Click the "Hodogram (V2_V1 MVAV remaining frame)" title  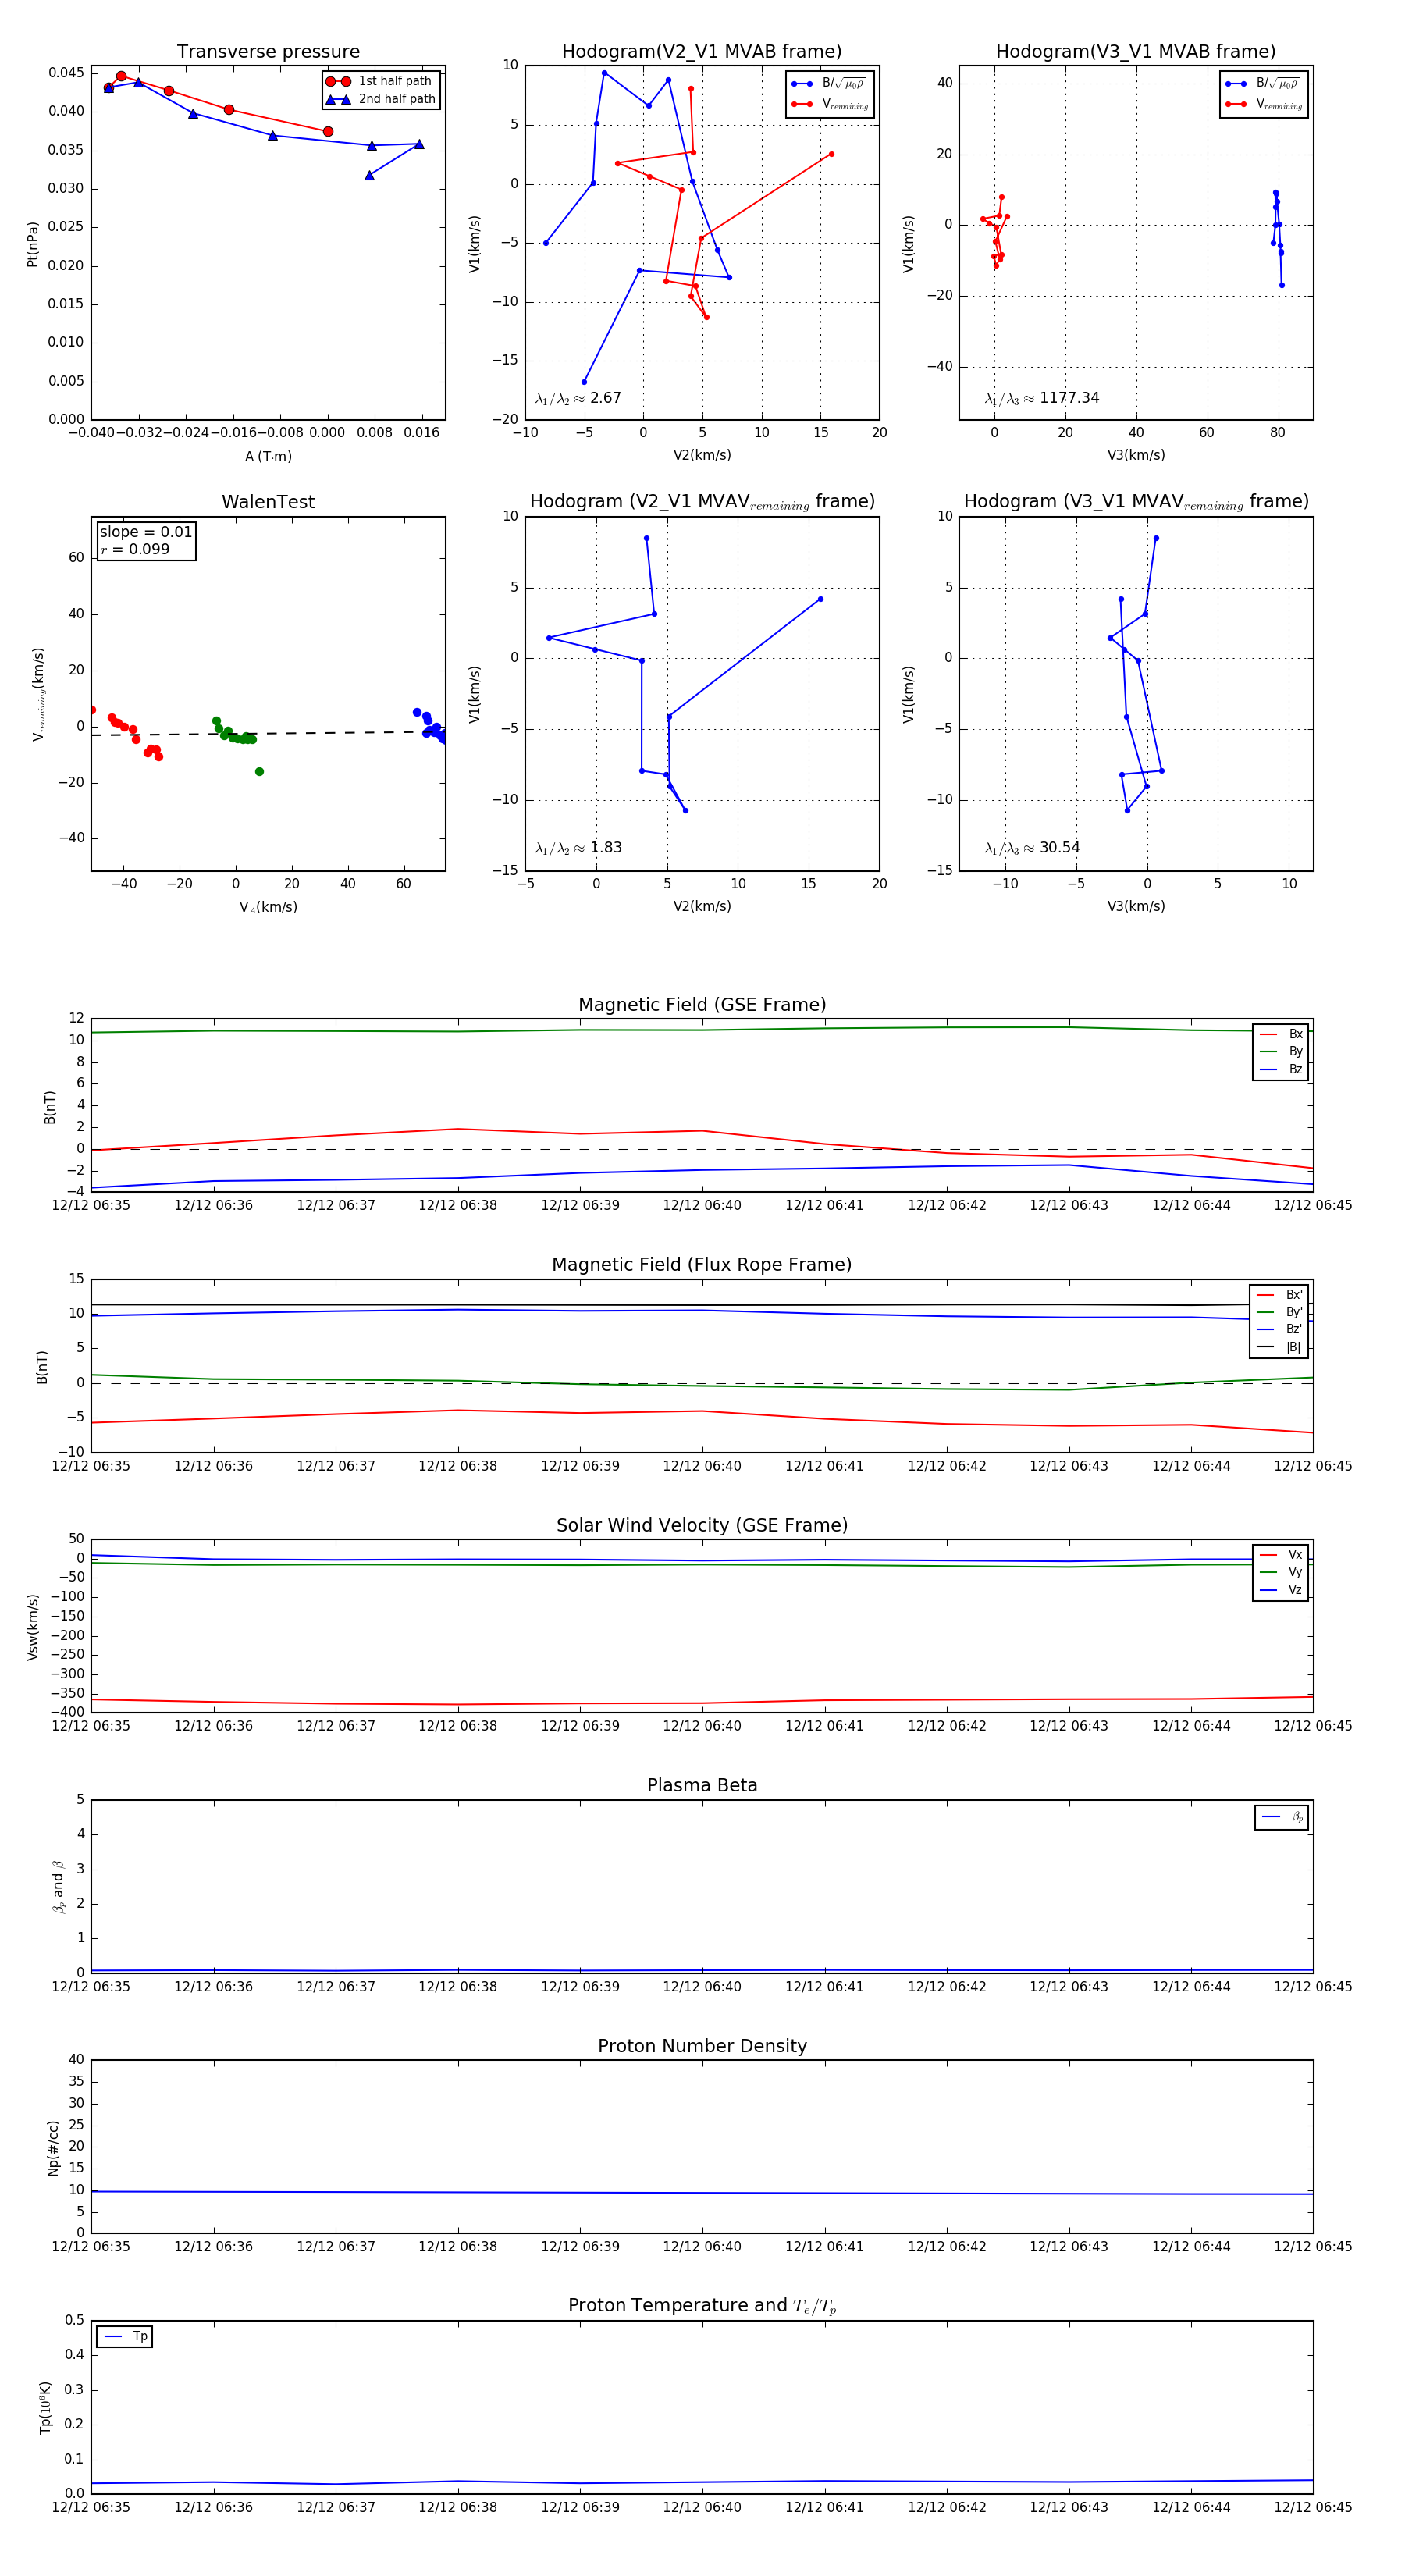coord(702,502)
